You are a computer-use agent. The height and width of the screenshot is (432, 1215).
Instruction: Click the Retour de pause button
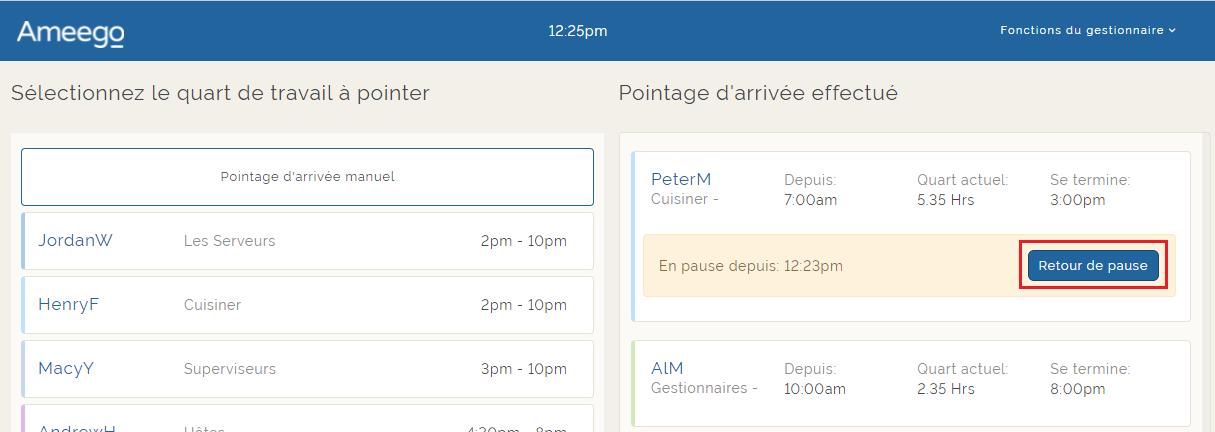(1093, 266)
